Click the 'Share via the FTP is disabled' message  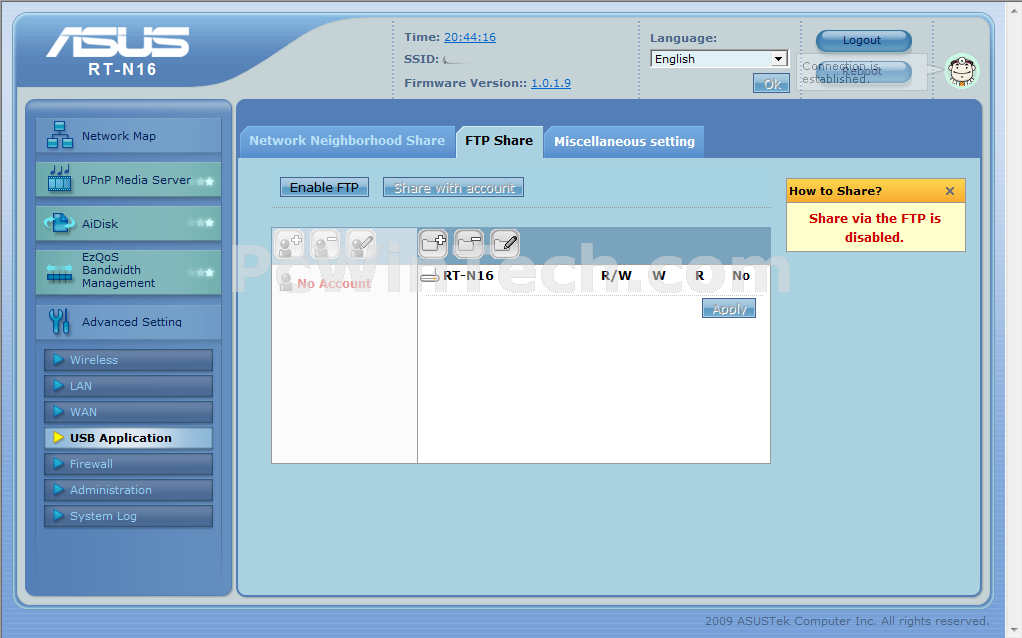point(875,228)
